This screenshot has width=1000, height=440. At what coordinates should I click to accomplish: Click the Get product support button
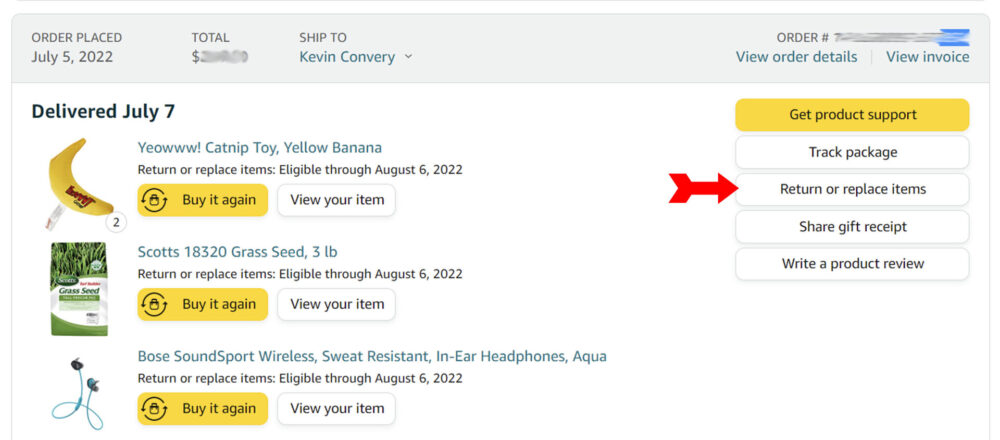(x=852, y=115)
